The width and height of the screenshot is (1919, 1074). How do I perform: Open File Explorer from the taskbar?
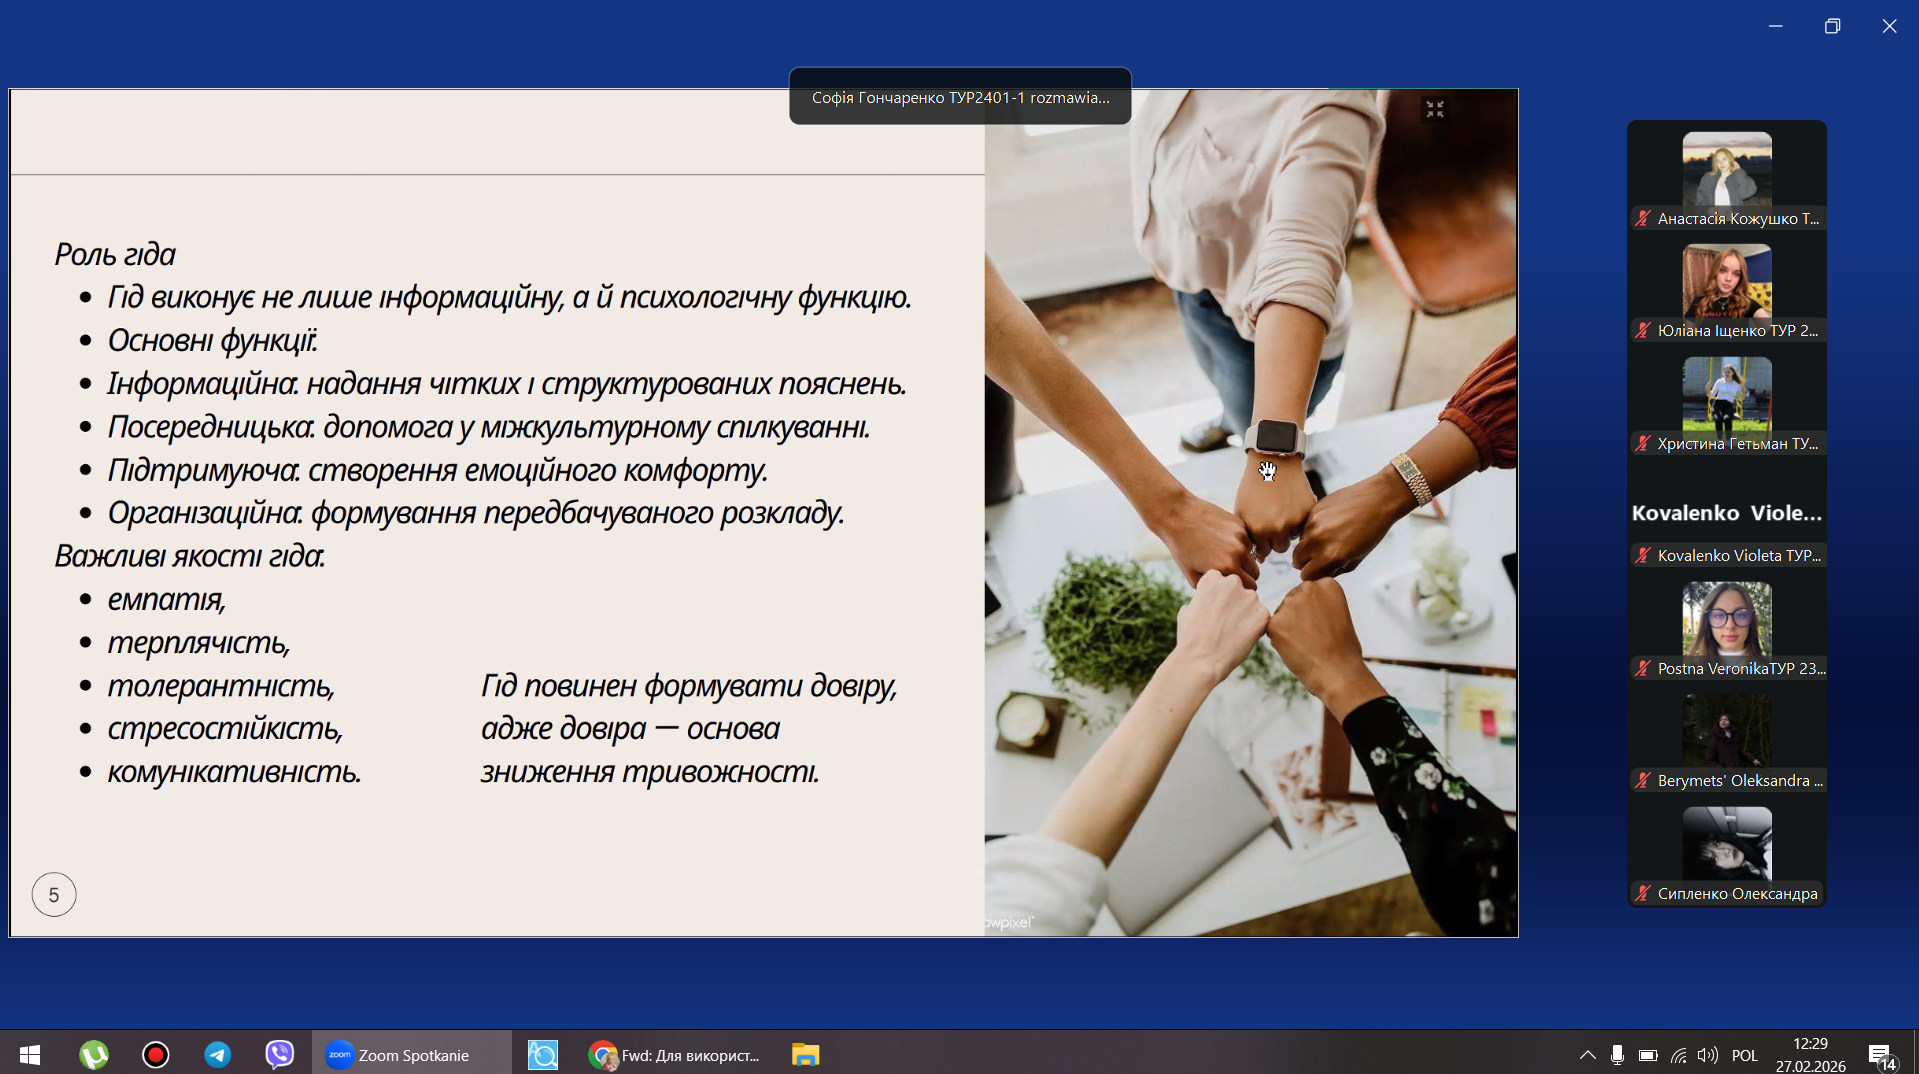[x=805, y=1055]
